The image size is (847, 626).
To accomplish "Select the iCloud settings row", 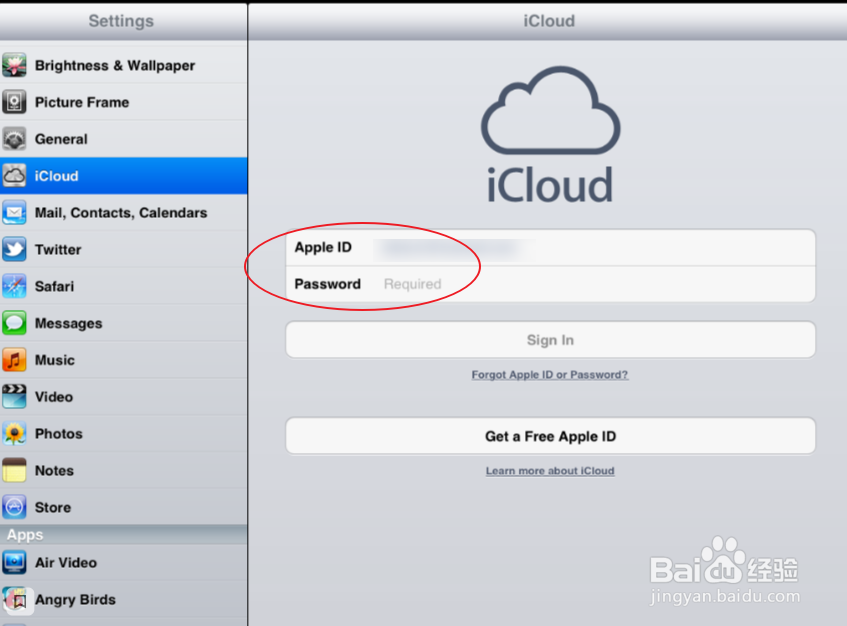I will click(124, 176).
